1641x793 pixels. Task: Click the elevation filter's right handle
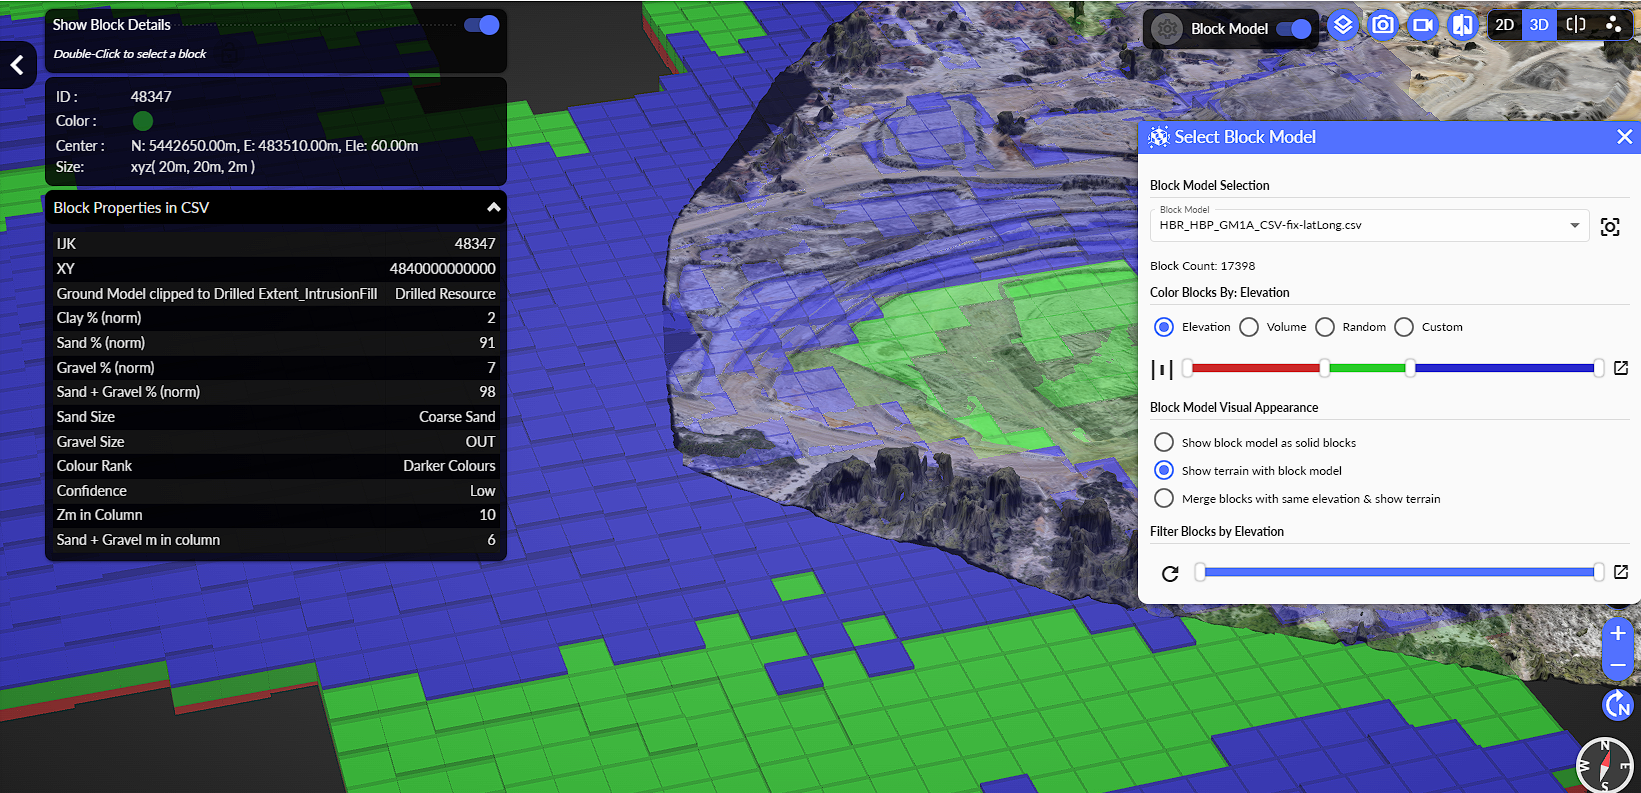1599,572
